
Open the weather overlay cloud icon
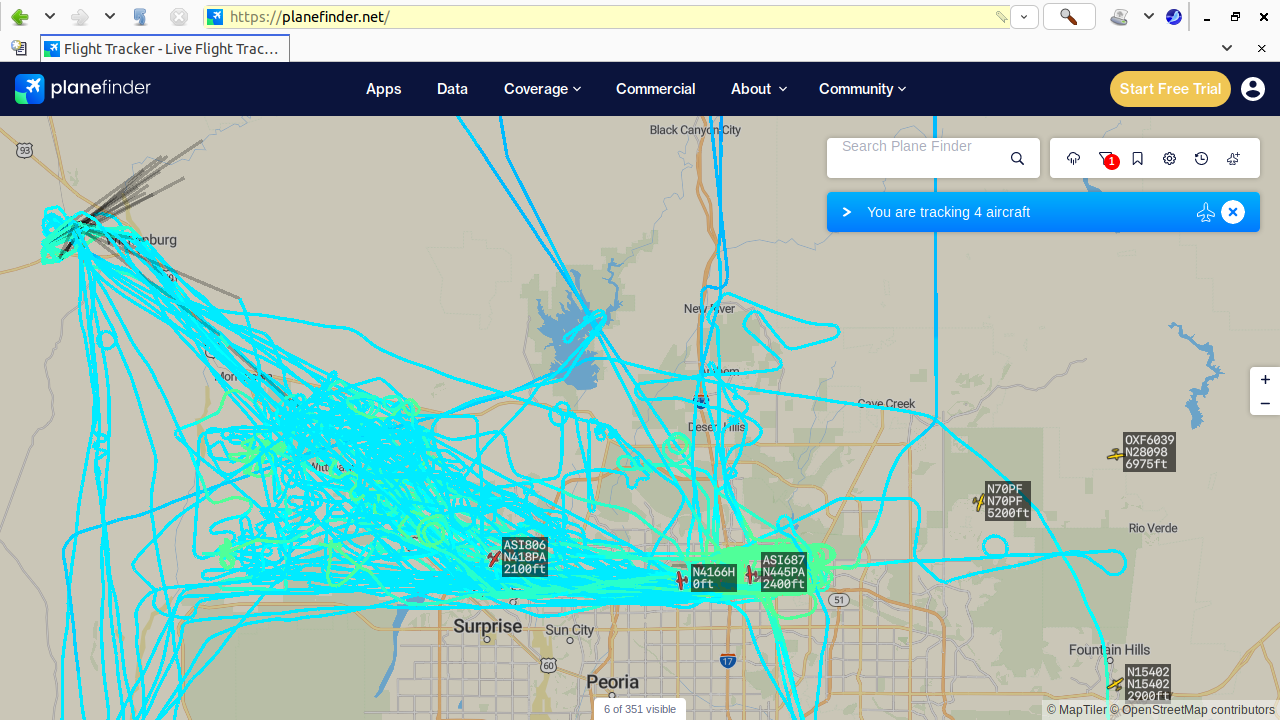(1074, 159)
